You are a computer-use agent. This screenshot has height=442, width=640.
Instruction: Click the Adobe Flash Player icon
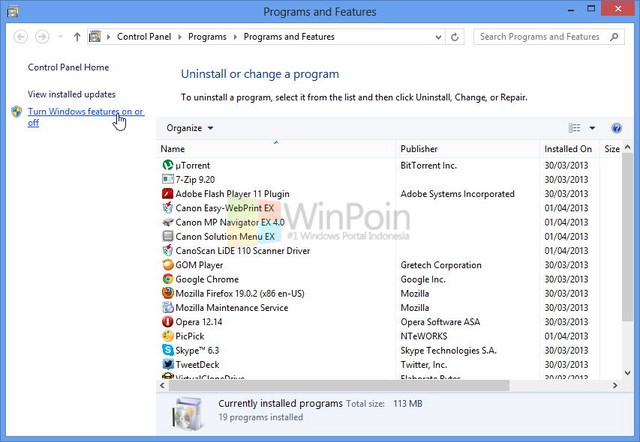[x=168, y=193]
